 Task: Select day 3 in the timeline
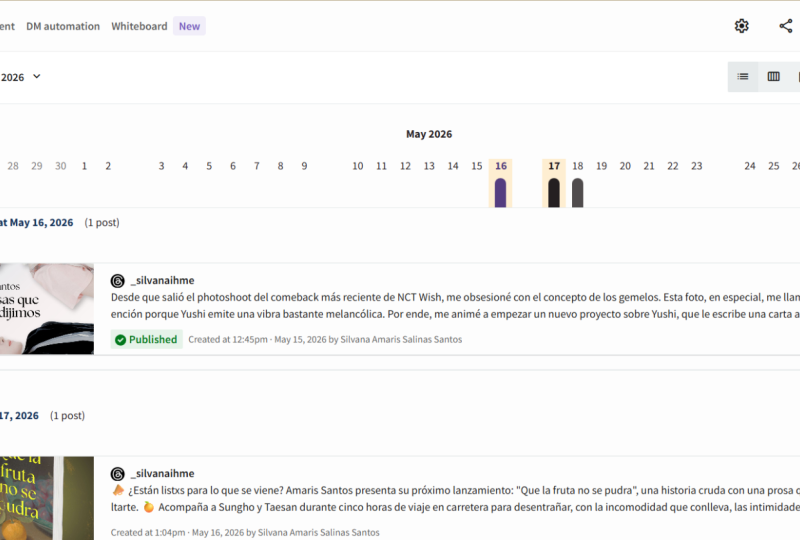point(161,166)
